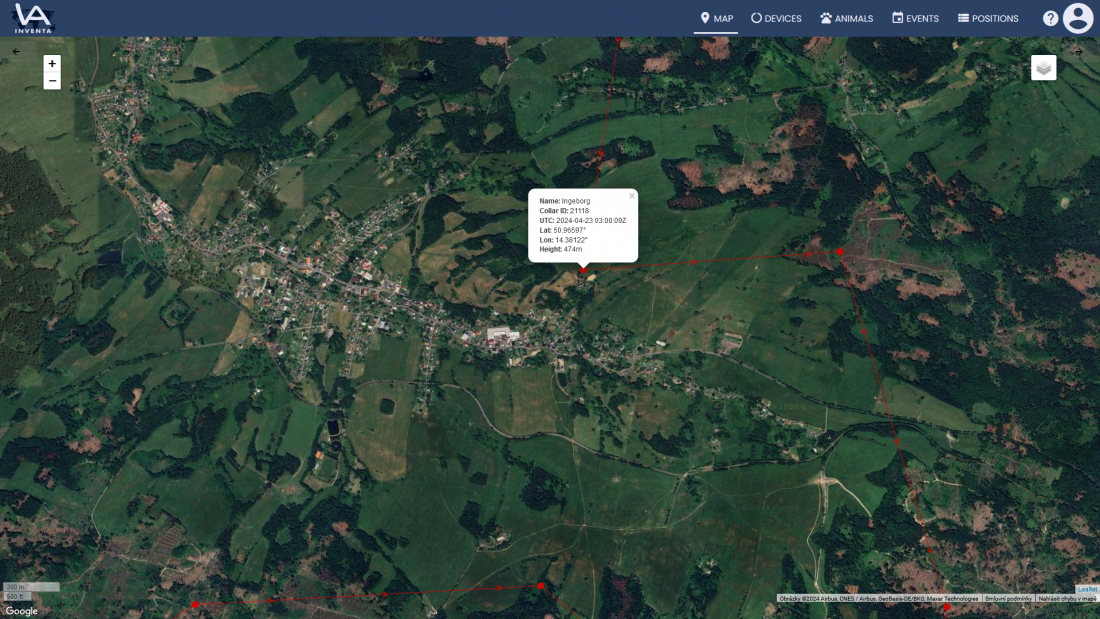Click the right arrow at map edge
Image resolution: width=1100 pixels, height=619 pixels.
(x=1079, y=51)
